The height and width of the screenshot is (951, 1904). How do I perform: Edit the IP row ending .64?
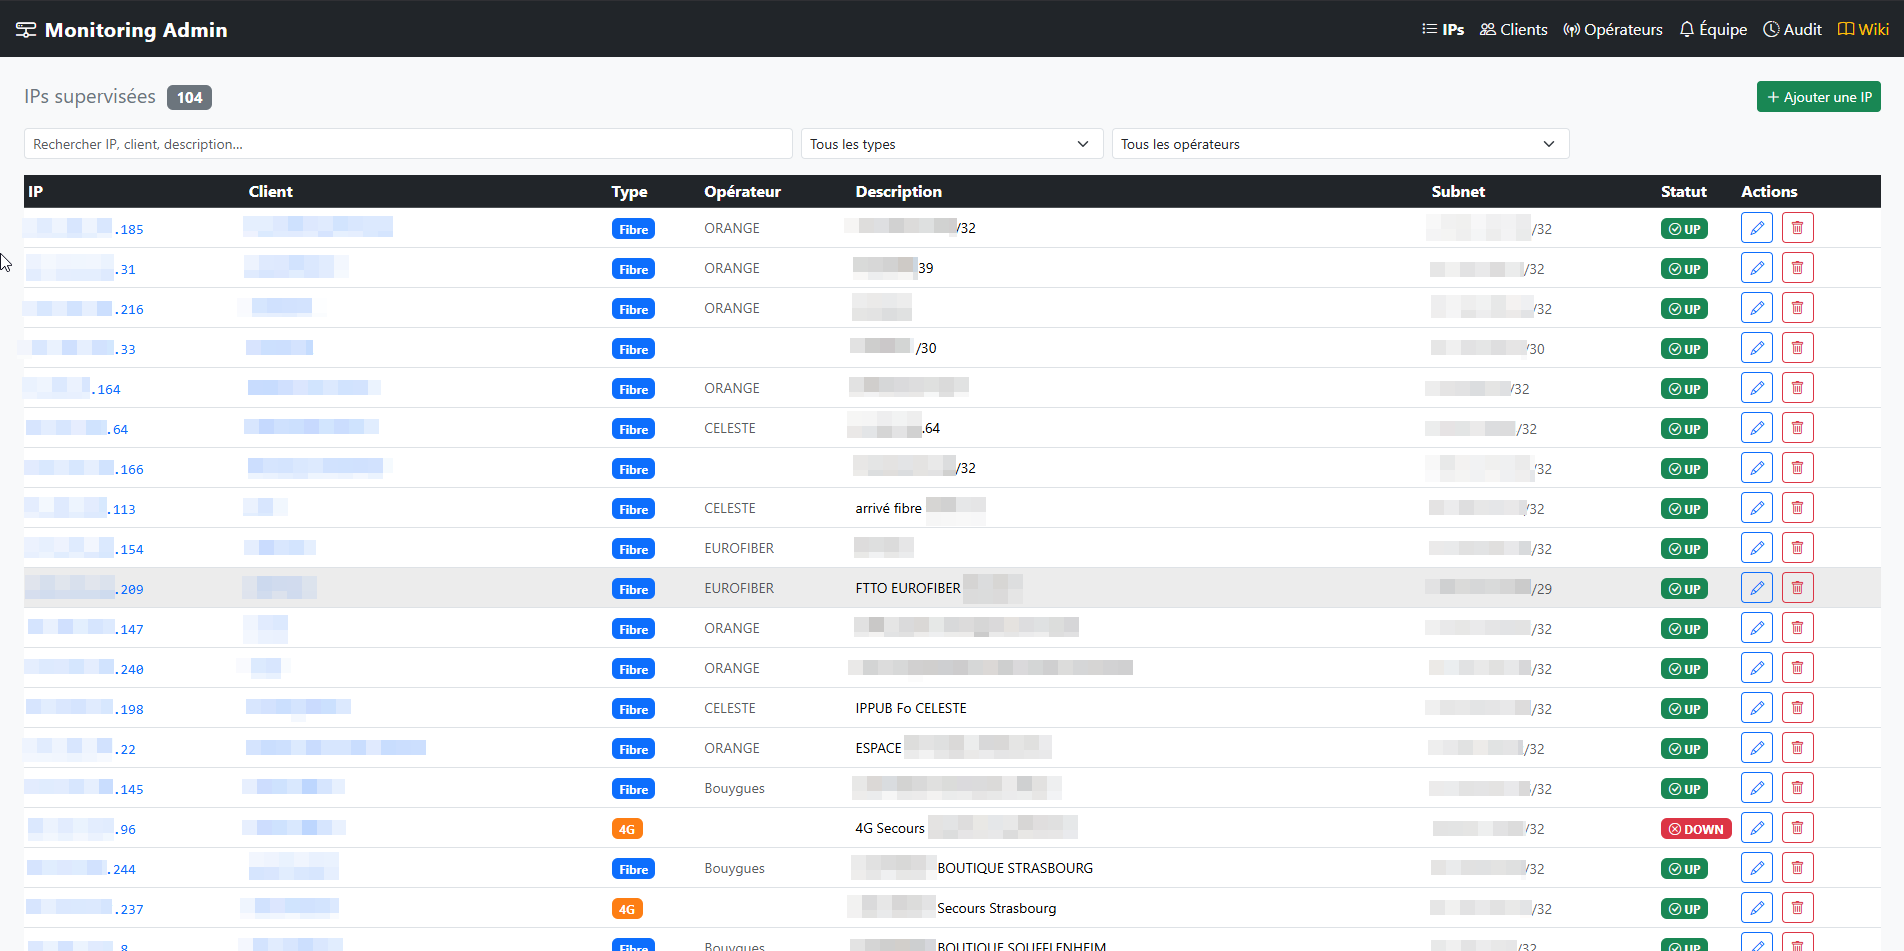1756,428
